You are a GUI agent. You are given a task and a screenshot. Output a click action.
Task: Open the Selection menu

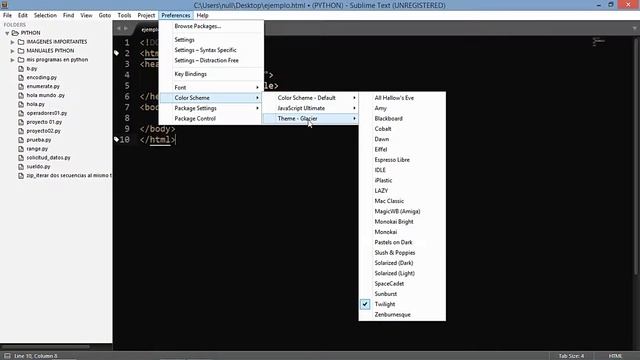point(45,15)
